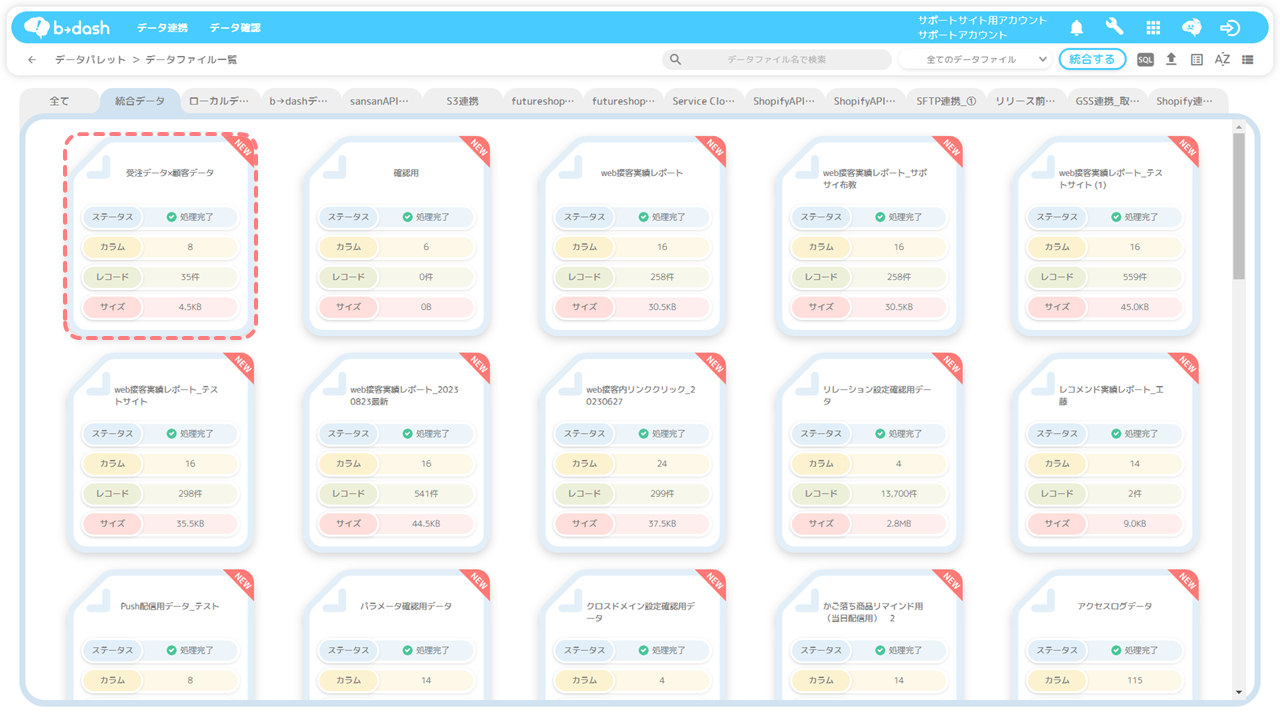
Task: Click the 0B size value
Action: (426, 307)
